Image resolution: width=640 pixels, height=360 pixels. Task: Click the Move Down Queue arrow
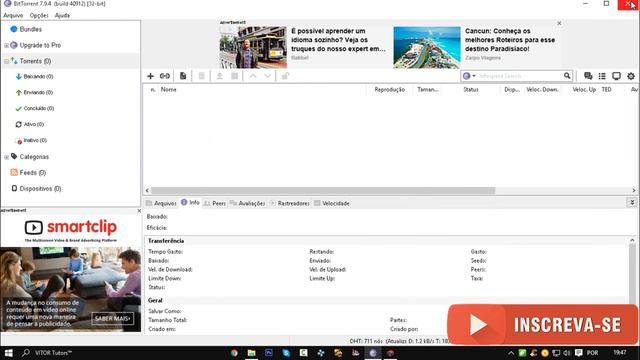point(268,76)
